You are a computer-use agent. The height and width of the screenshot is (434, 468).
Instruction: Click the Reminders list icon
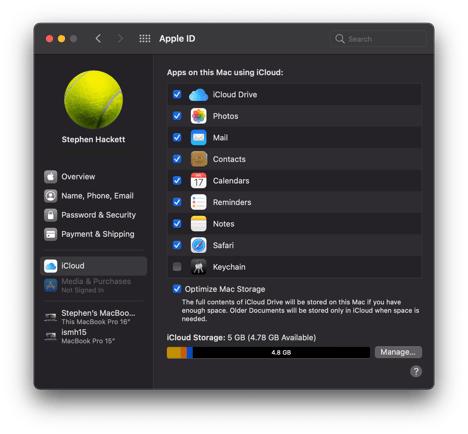point(198,202)
